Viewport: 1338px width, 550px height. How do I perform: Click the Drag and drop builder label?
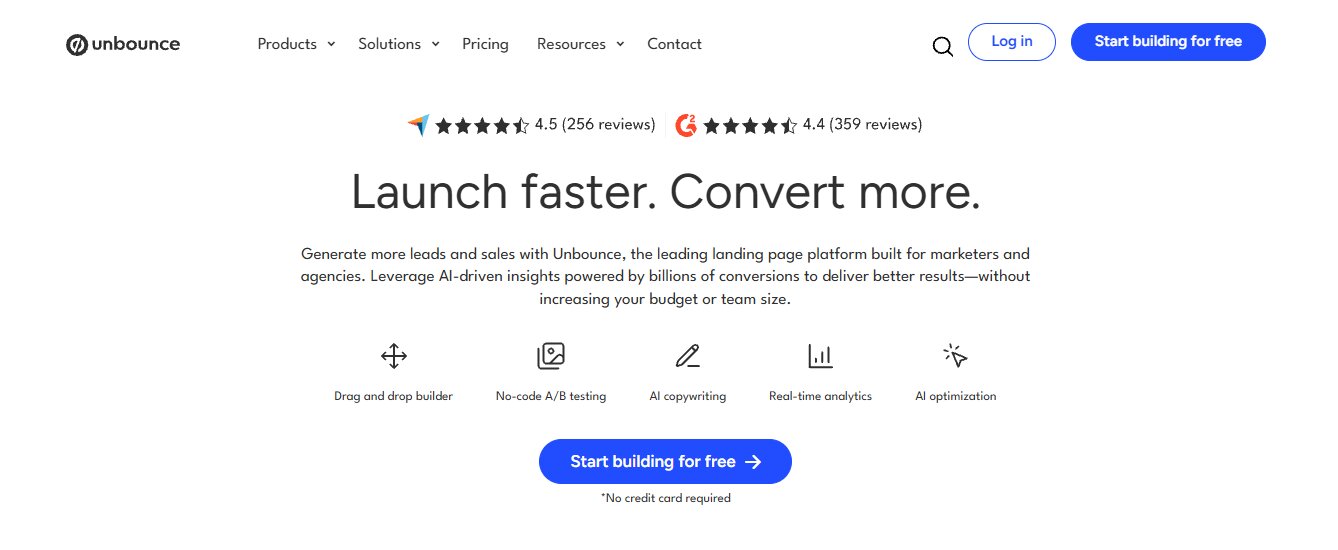point(393,396)
